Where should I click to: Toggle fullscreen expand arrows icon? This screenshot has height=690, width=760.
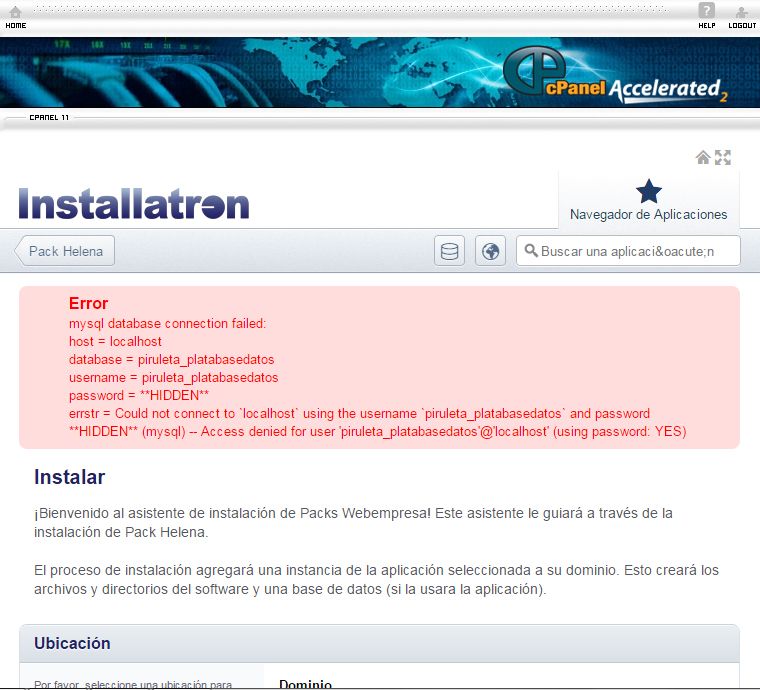pos(723,157)
